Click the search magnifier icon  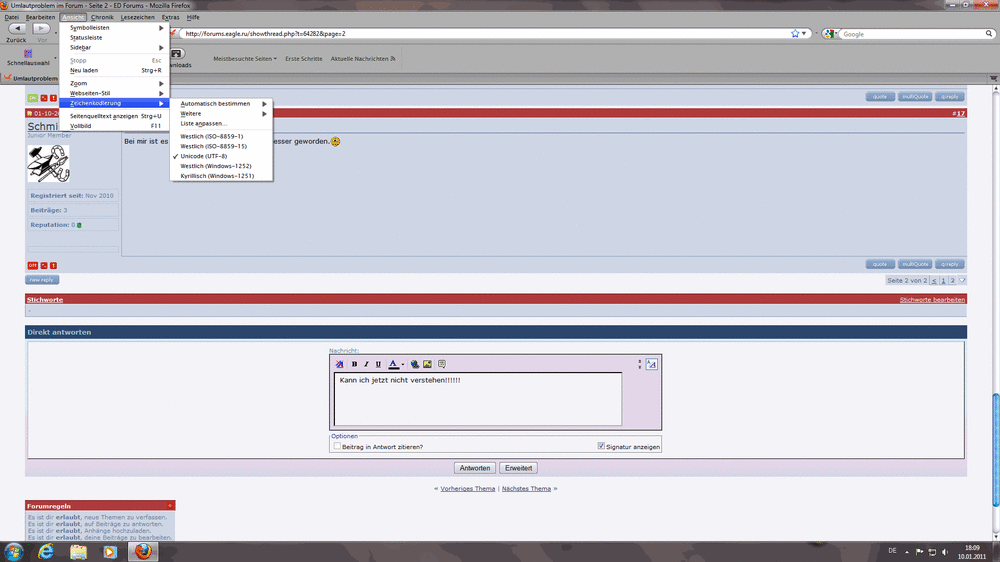pyautogui.click(x=989, y=34)
